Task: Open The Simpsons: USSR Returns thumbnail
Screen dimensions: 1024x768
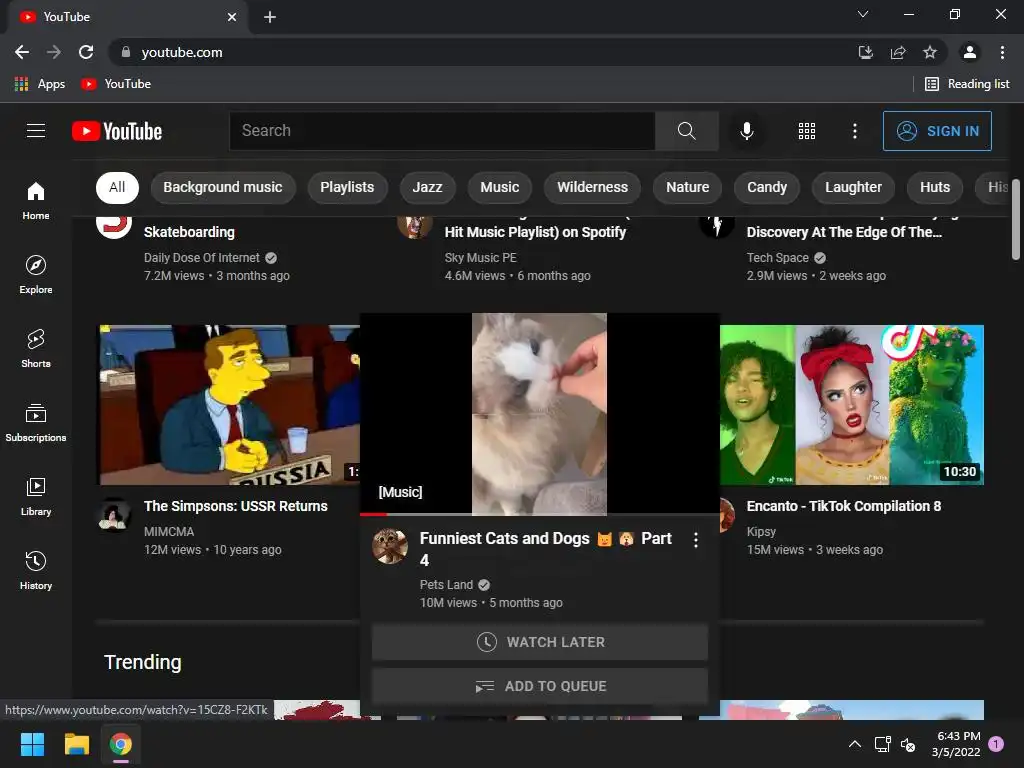Action: (x=229, y=405)
